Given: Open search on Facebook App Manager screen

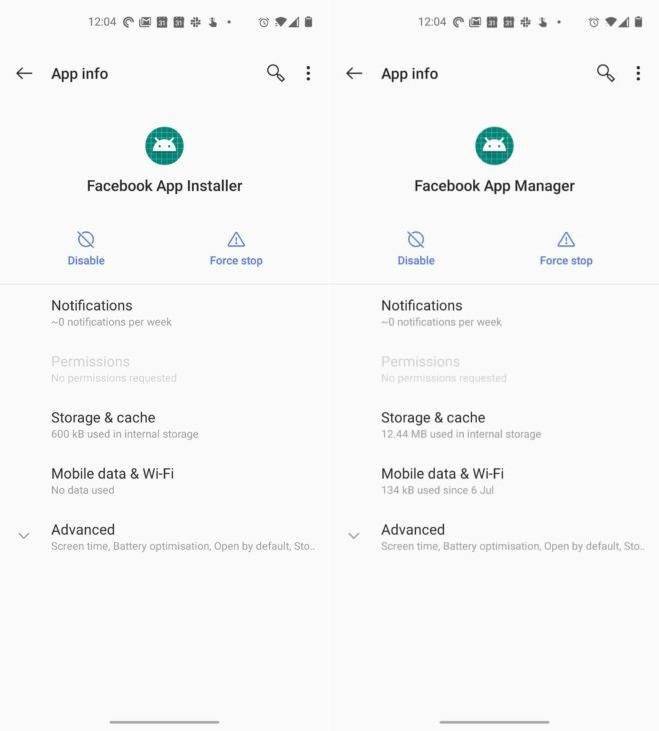Looking at the screenshot, I should tap(605, 73).
